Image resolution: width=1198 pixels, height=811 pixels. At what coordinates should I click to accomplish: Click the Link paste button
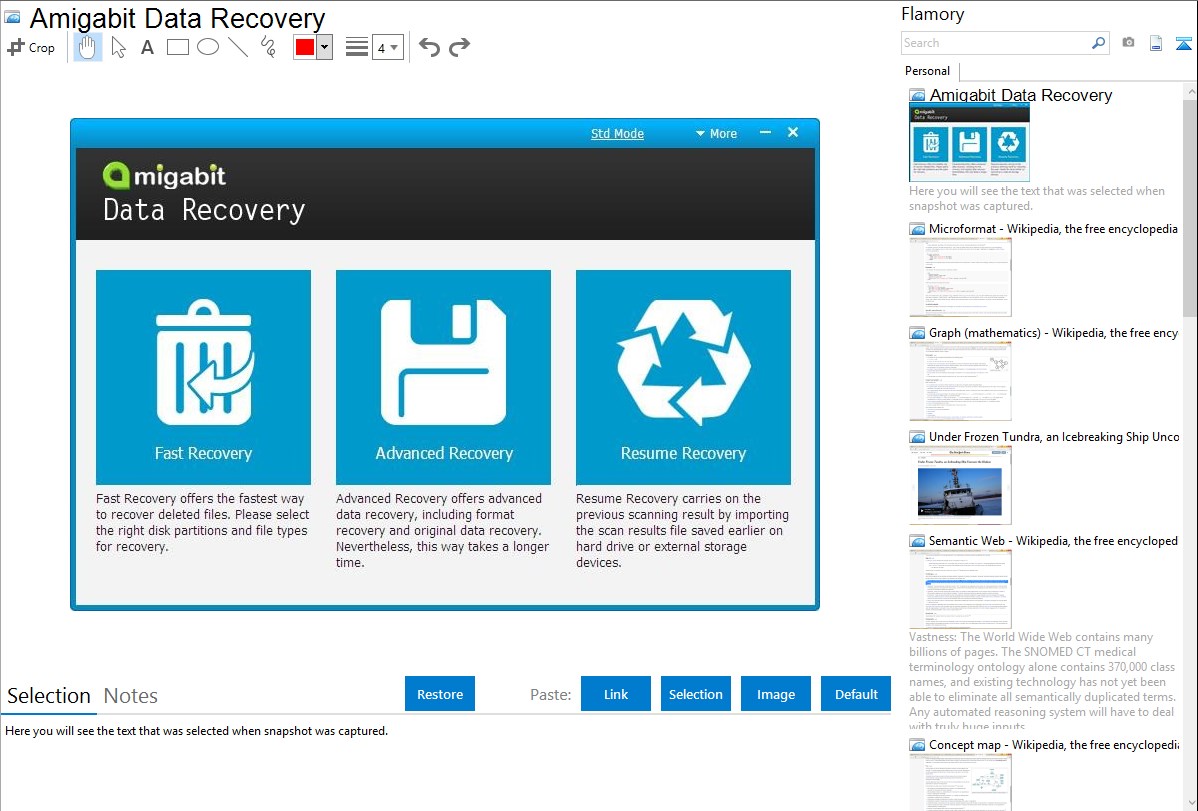(x=616, y=694)
